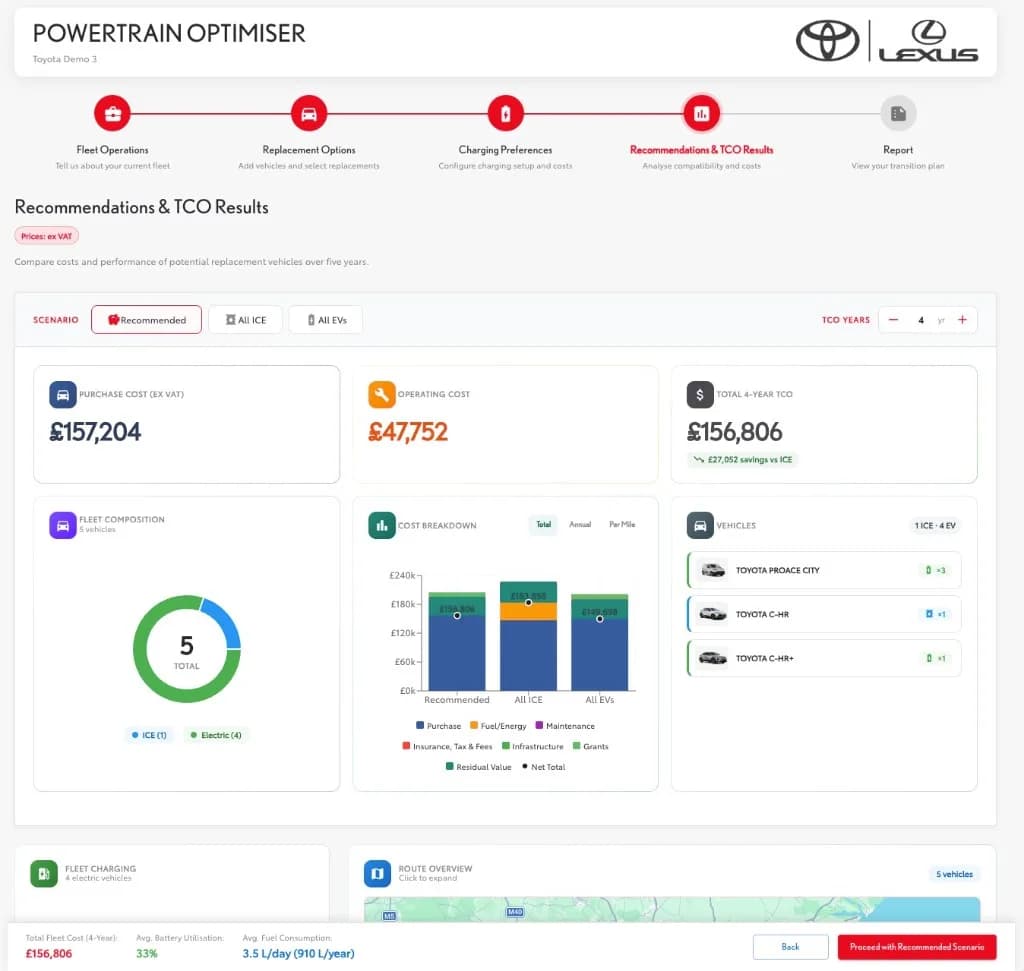Click the Proace City x3 count badge
Screen dimensions: 1024x971
coord(936,570)
